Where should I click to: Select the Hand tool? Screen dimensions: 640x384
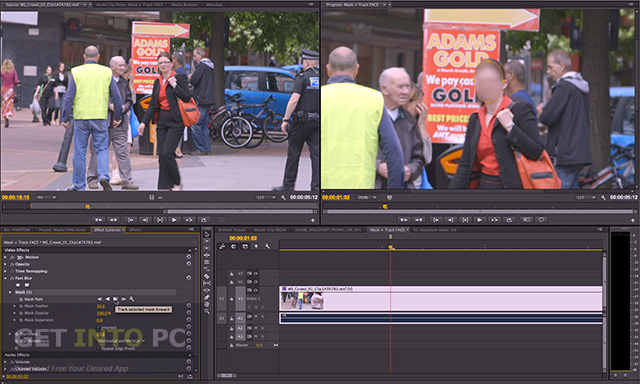click(207, 304)
